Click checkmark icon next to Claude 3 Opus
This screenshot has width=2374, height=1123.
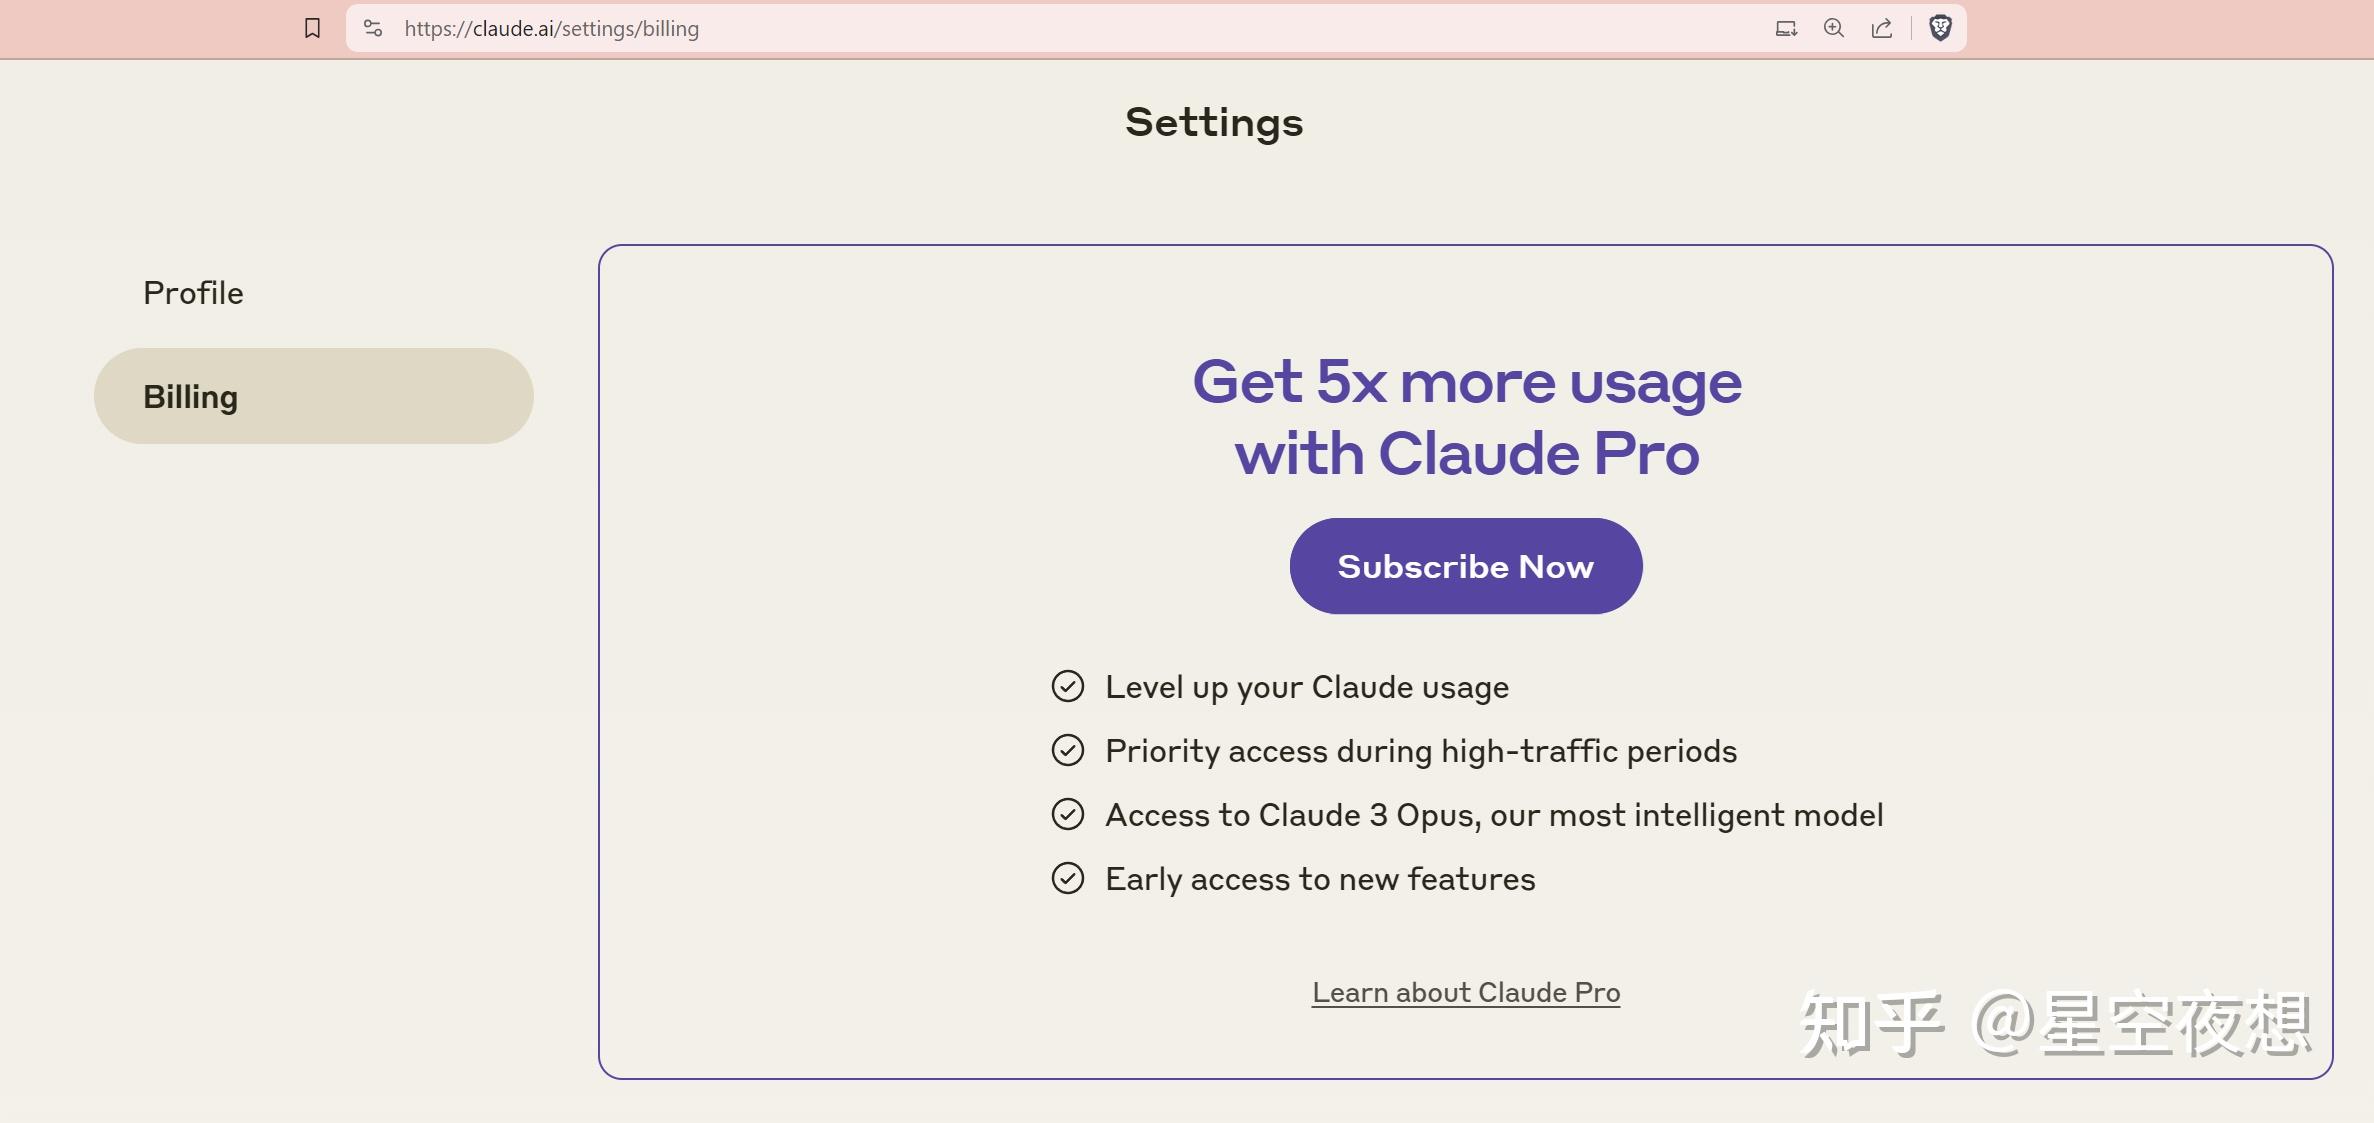point(1067,815)
